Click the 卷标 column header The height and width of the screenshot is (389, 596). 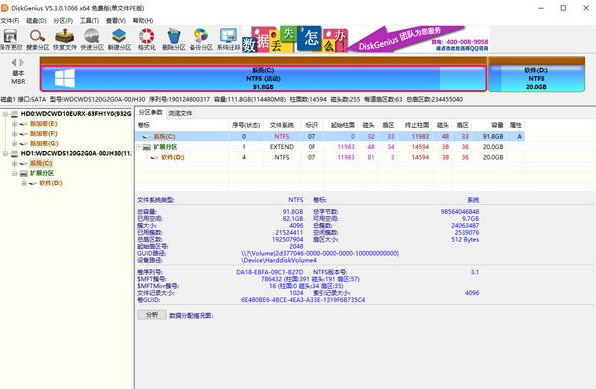point(182,125)
